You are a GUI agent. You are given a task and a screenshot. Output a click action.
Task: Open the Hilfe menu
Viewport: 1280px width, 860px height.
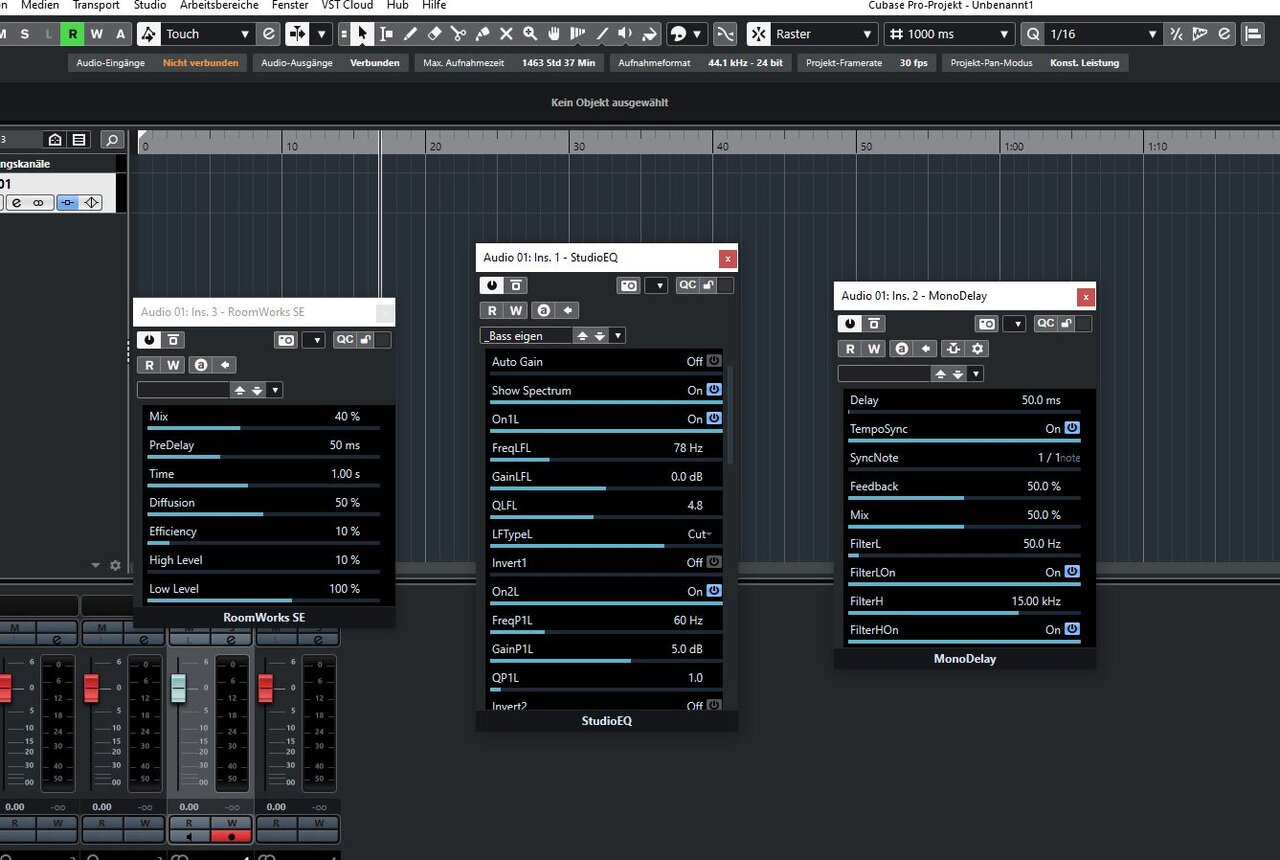coord(434,6)
